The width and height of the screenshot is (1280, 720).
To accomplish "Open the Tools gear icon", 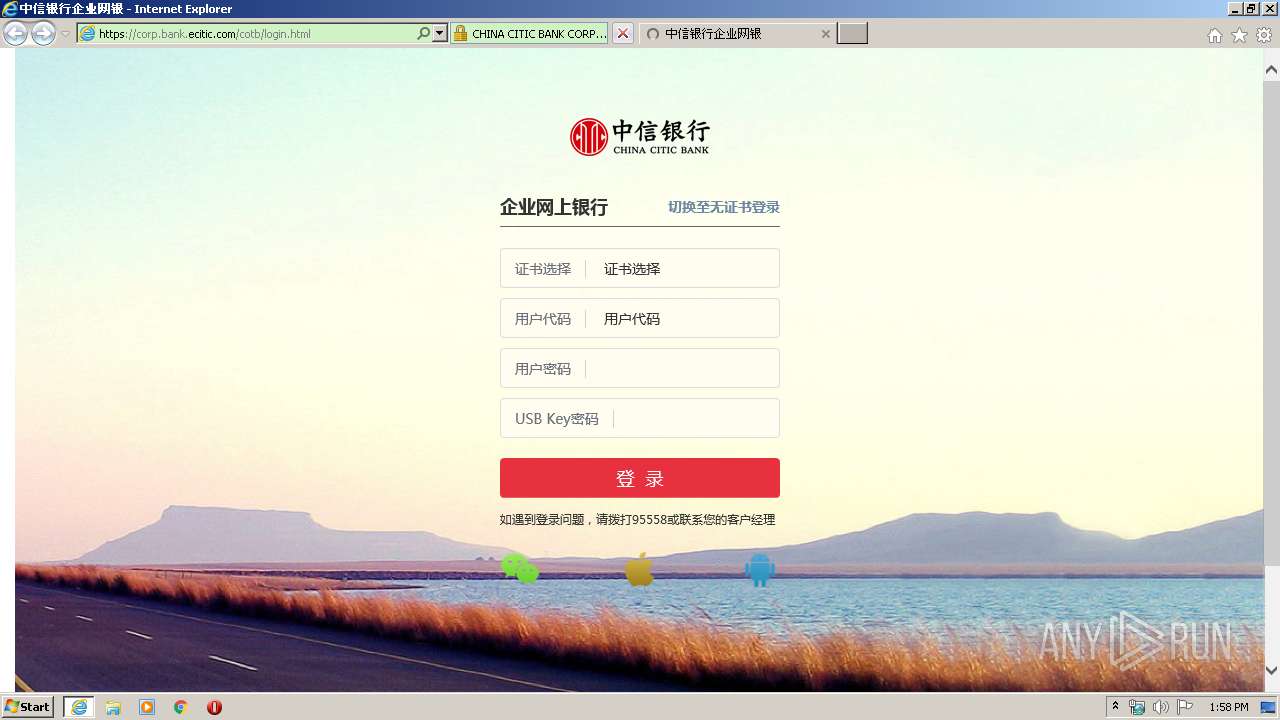I will (x=1264, y=35).
